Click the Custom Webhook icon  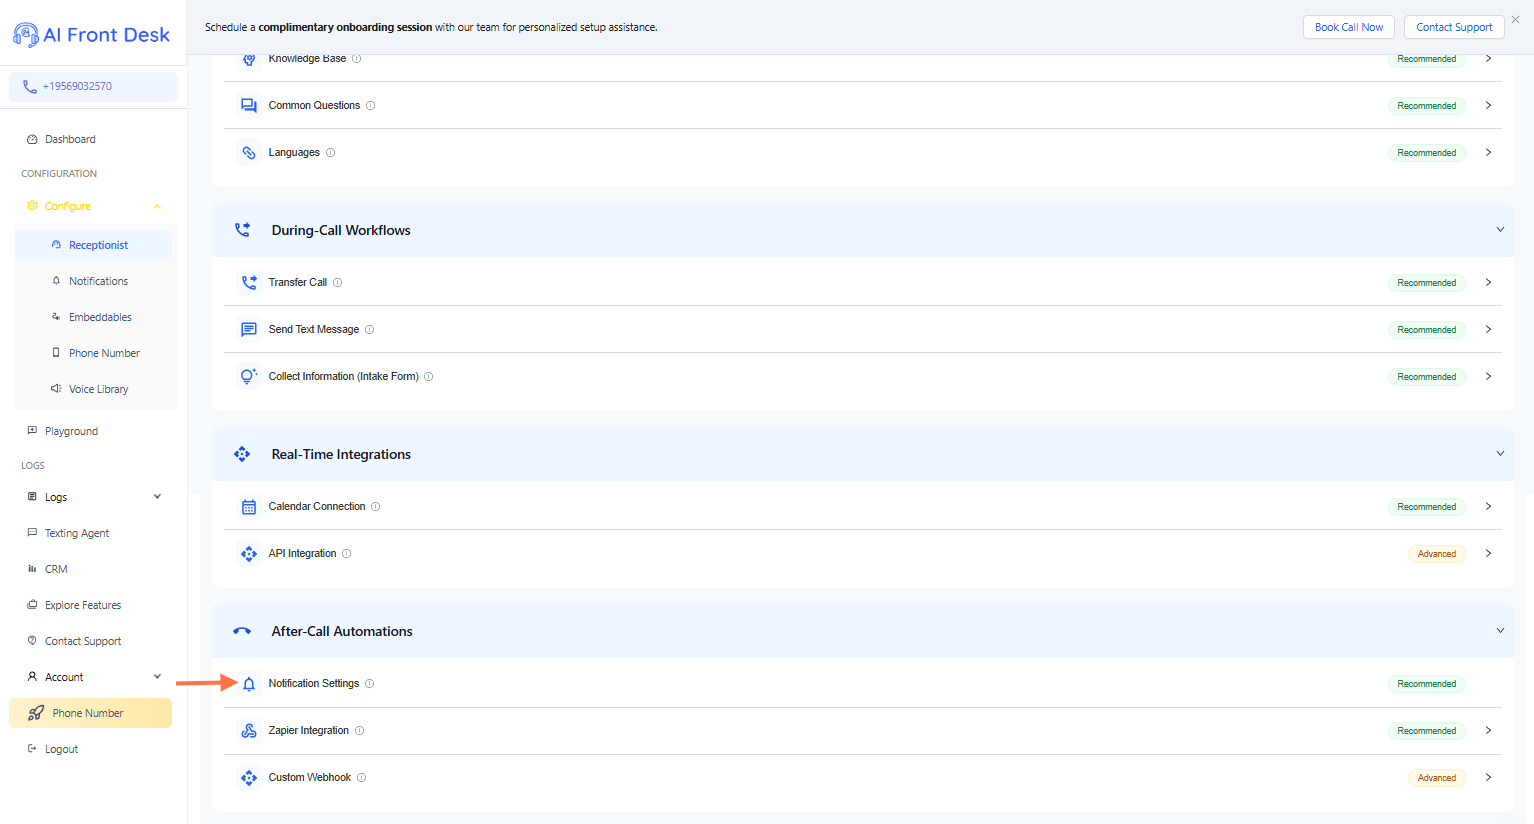point(249,778)
